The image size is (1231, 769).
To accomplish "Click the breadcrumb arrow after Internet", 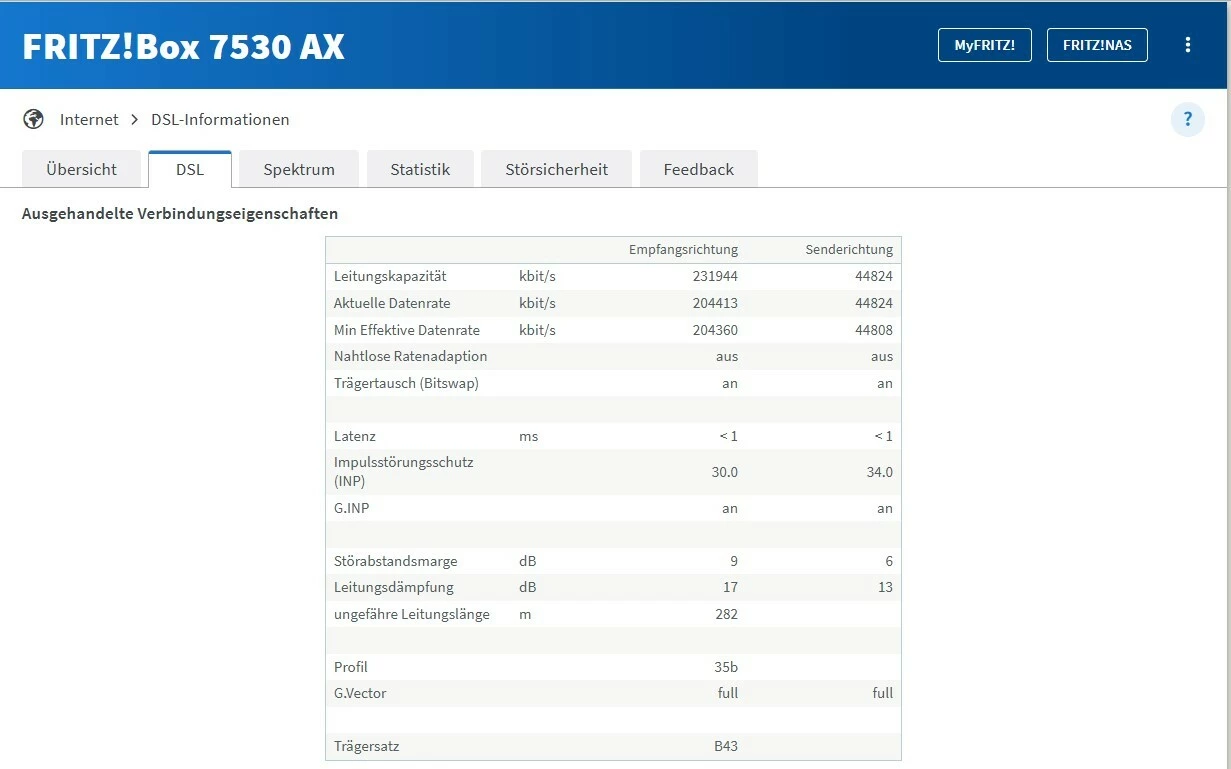I will (x=135, y=120).
